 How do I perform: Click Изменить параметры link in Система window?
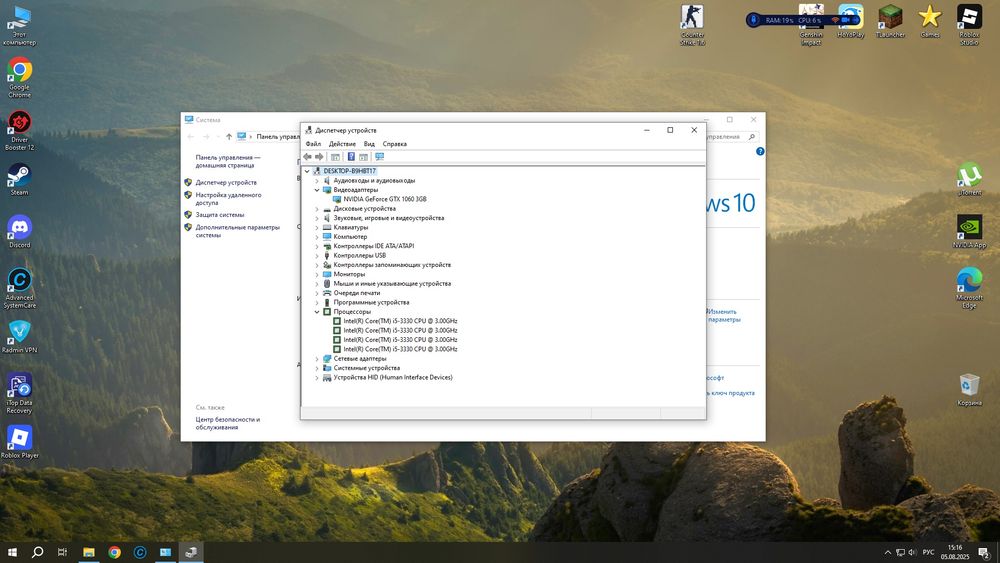coord(723,316)
